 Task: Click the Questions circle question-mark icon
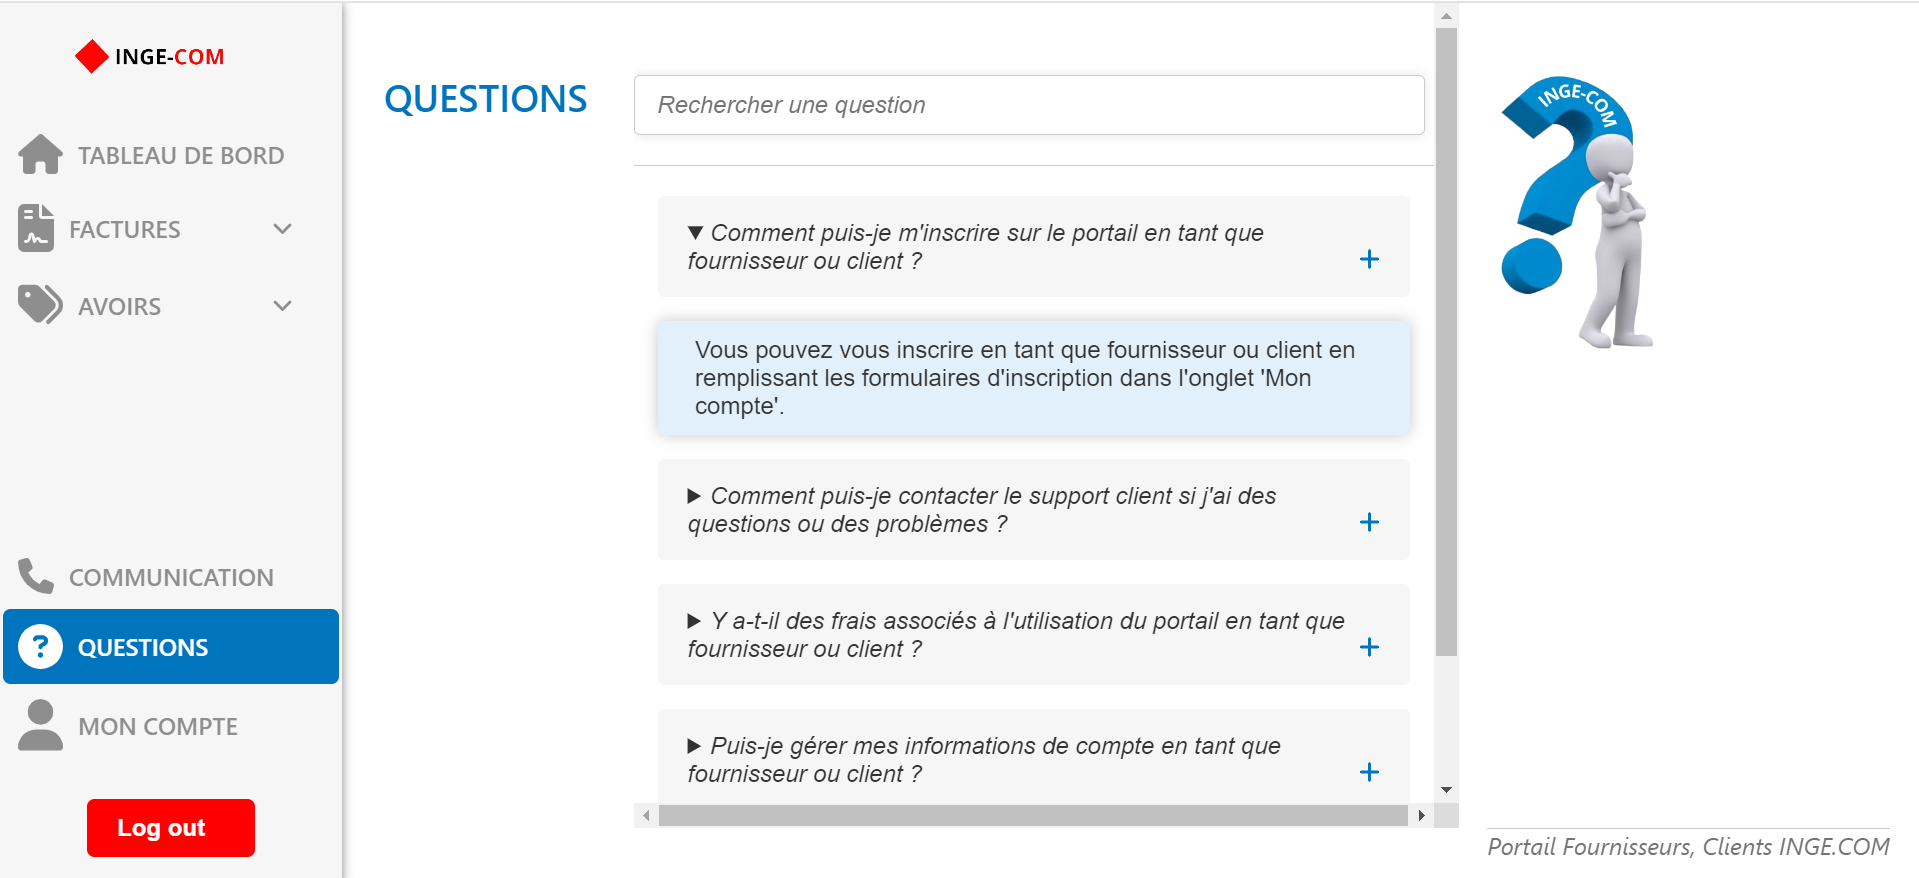[x=41, y=647]
